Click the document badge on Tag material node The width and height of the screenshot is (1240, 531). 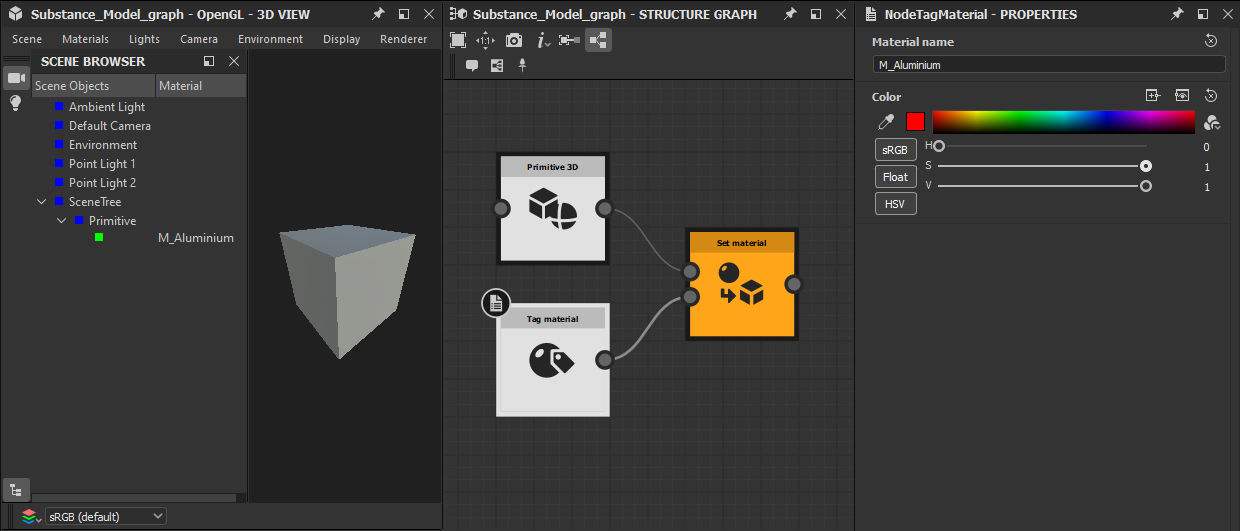click(496, 302)
